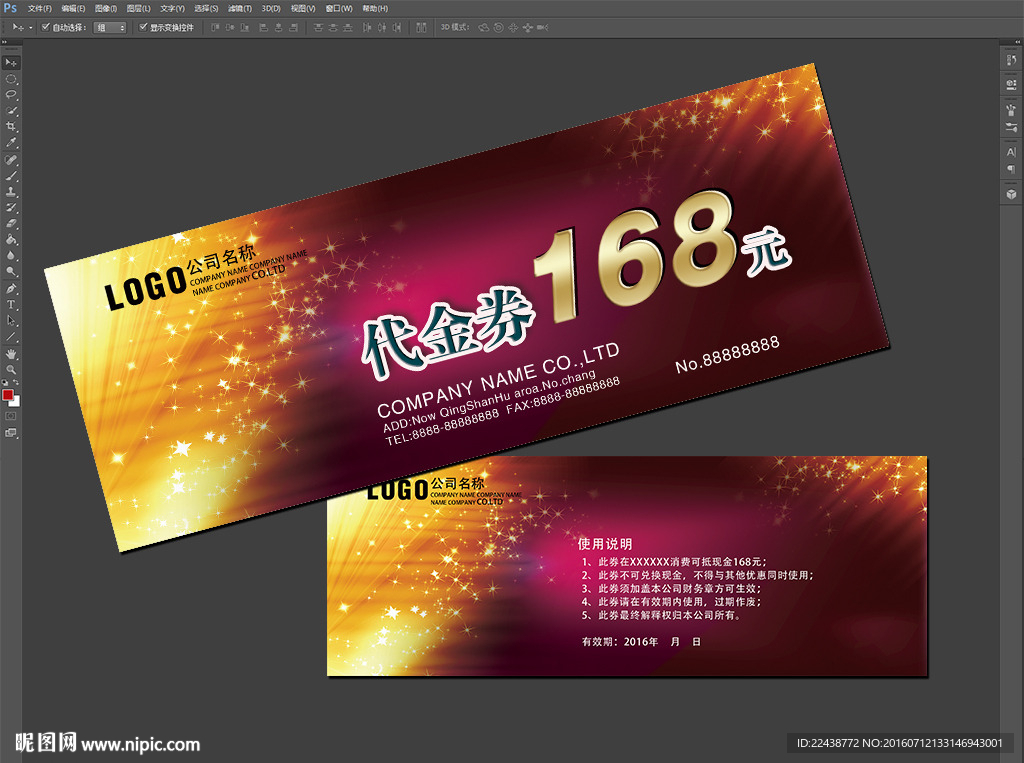Viewport: 1024px width, 763px height.
Task: Open the 3D(D) menu
Action: click(271, 8)
